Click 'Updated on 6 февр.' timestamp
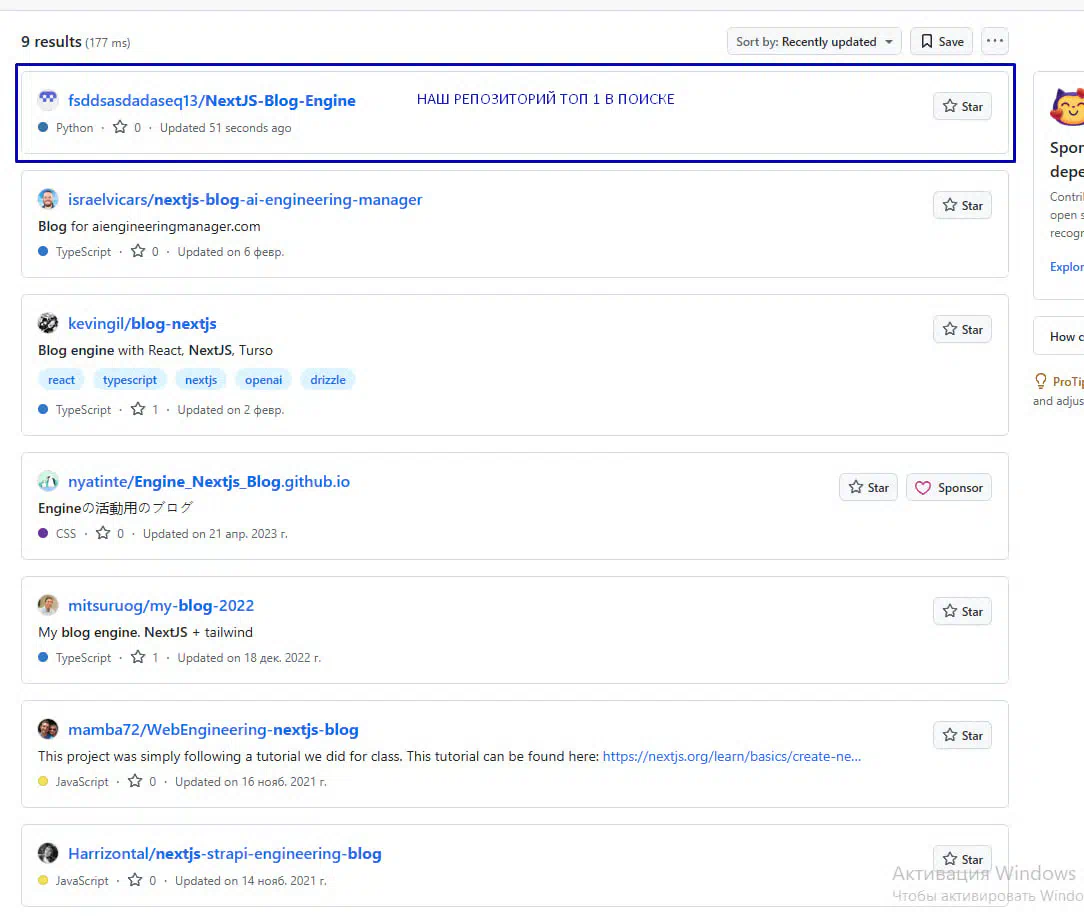The width and height of the screenshot is (1084, 916). (x=231, y=252)
